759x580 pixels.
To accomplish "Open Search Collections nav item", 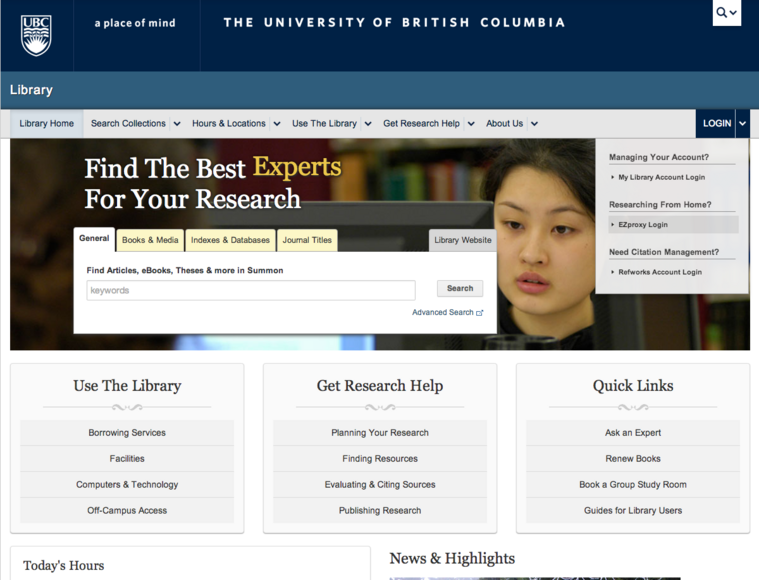I will point(128,123).
